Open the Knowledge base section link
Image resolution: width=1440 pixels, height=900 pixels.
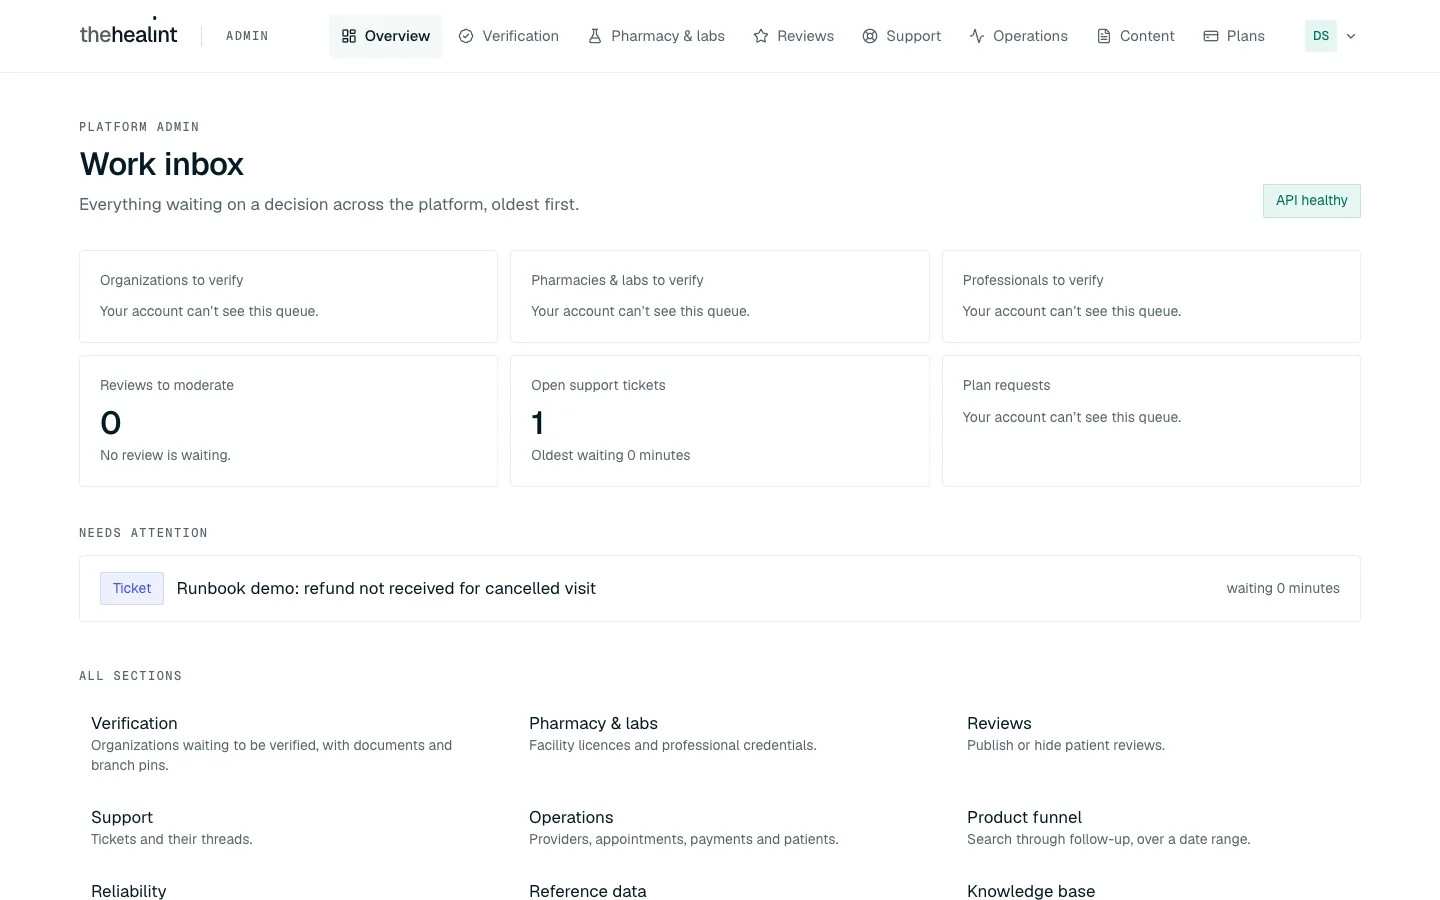click(1031, 891)
